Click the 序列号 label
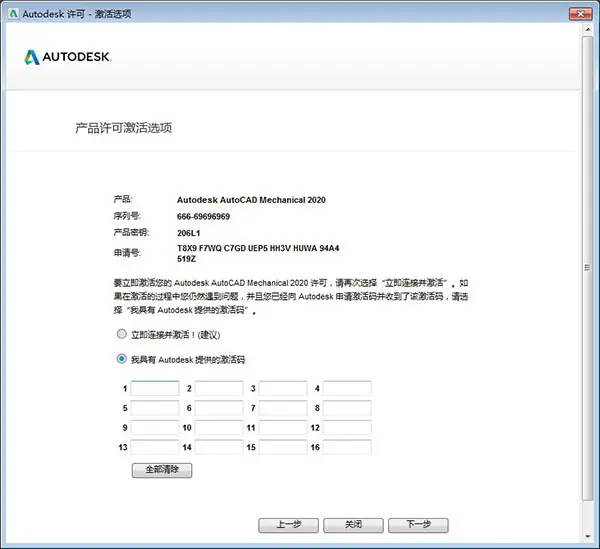 pos(127,216)
